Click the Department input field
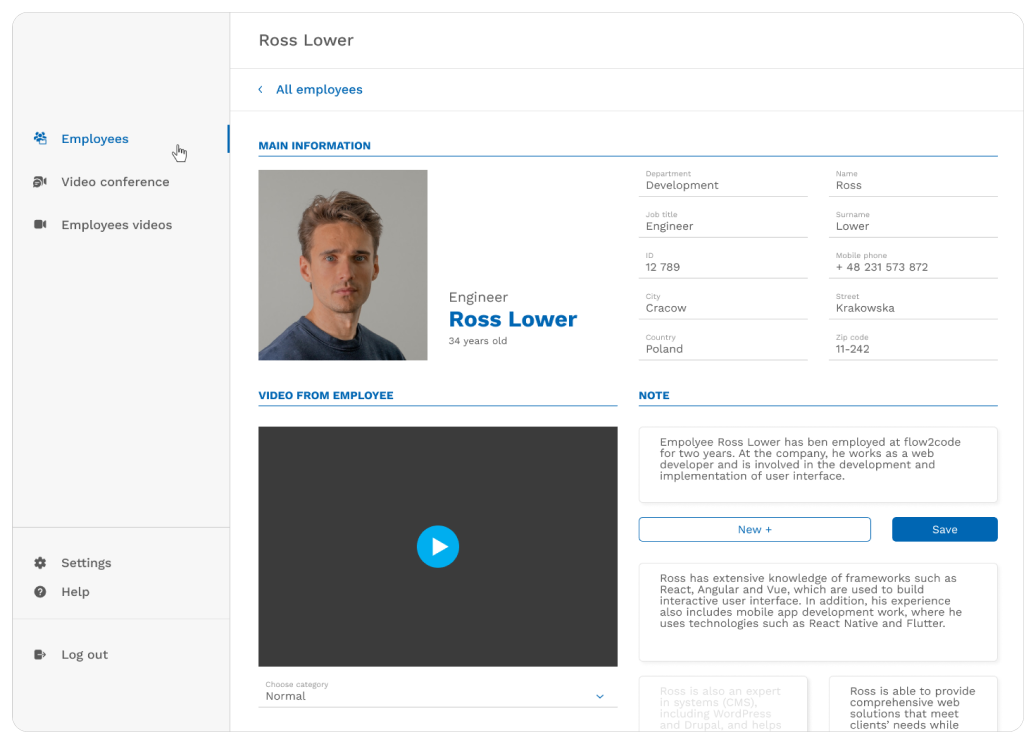1036x744 pixels. [x=722, y=184]
